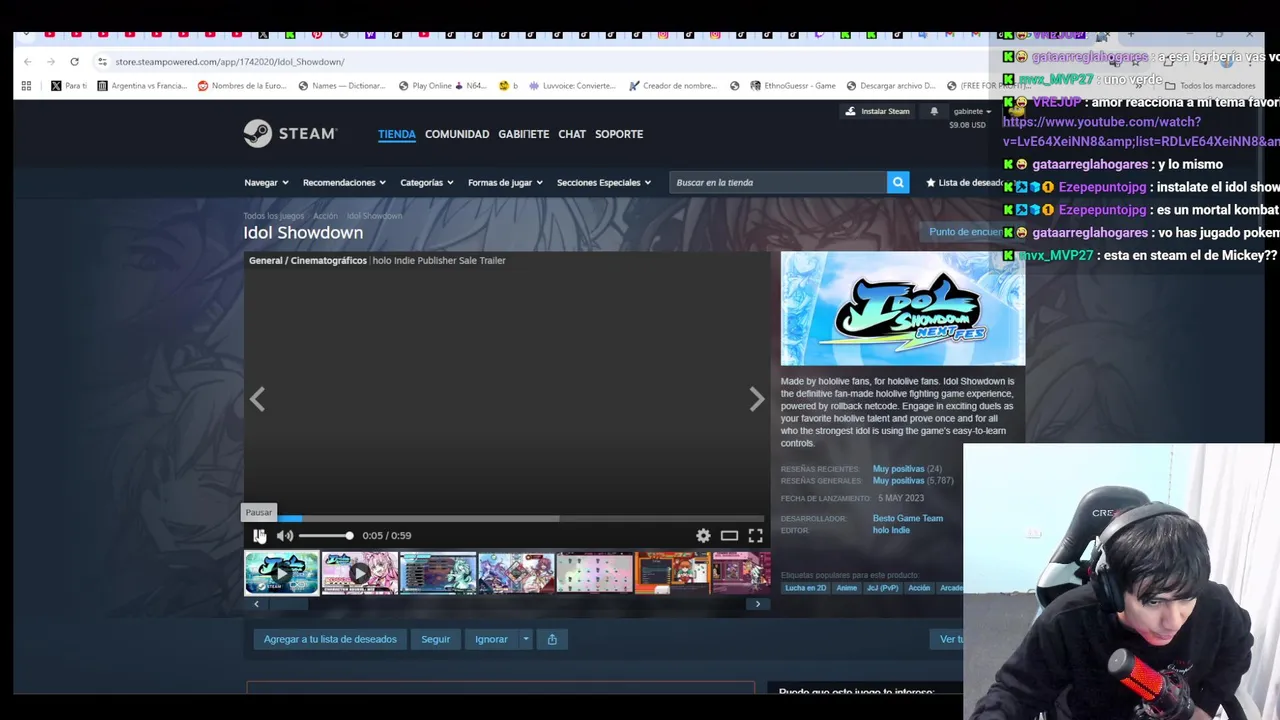
Task: Expand Formas de jugar dropdown
Action: click(505, 182)
